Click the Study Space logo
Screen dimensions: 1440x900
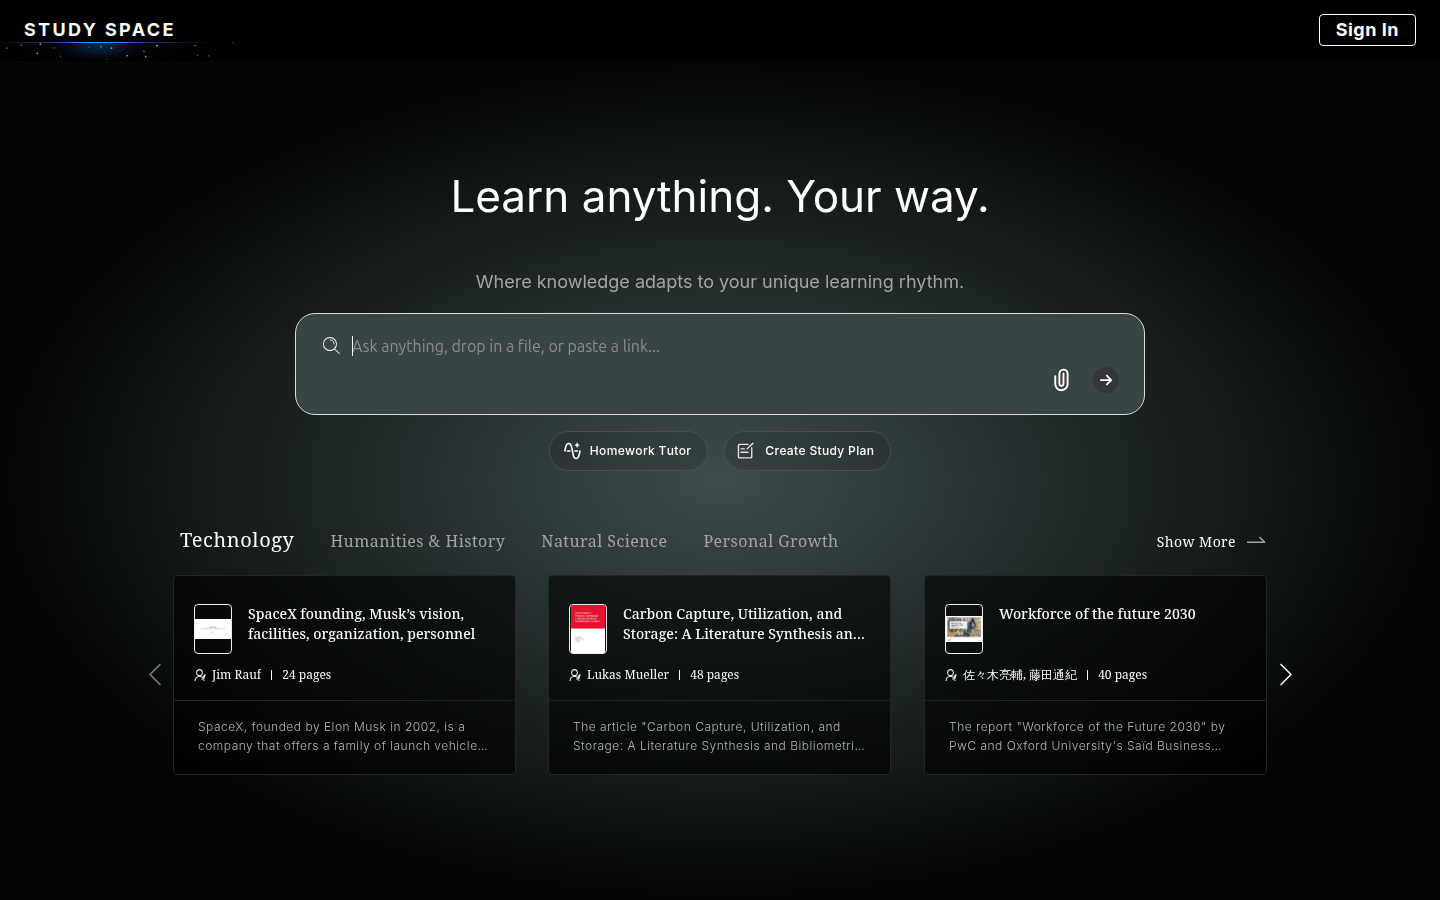coord(99,30)
